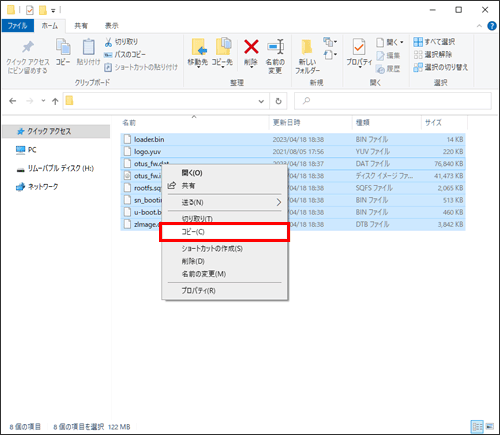The width and height of the screenshot is (500, 435).
Task: Expand the address bar history dropdown
Action: click(x=261, y=101)
